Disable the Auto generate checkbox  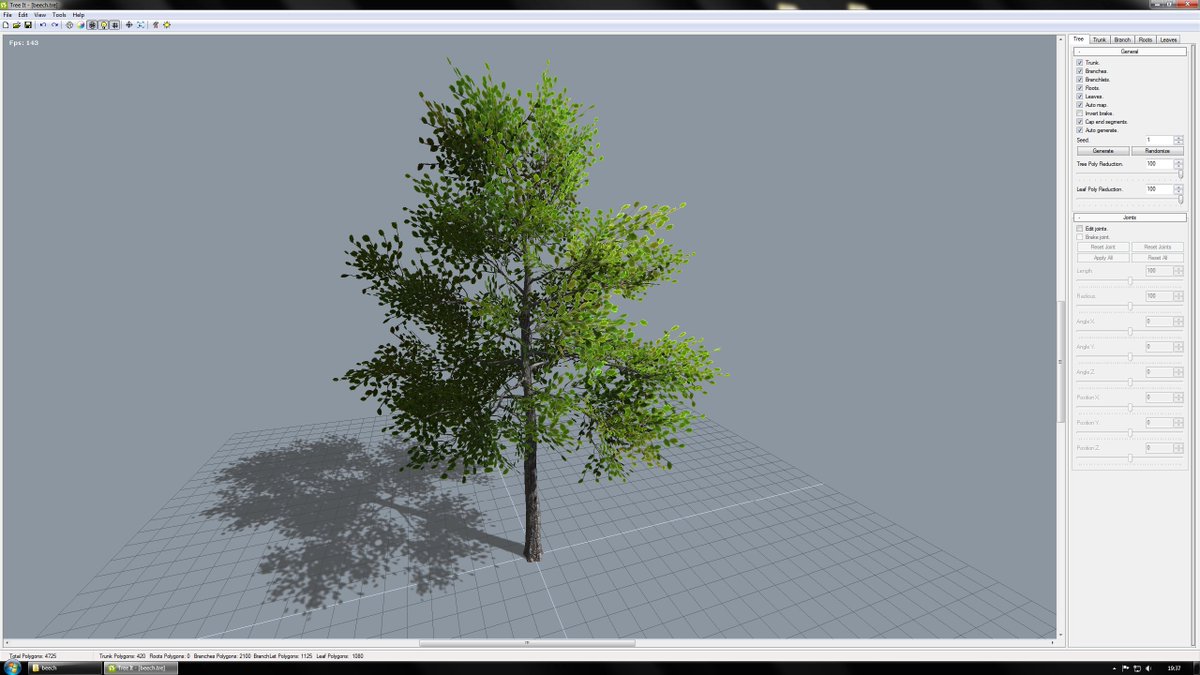[x=1080, y=129]
